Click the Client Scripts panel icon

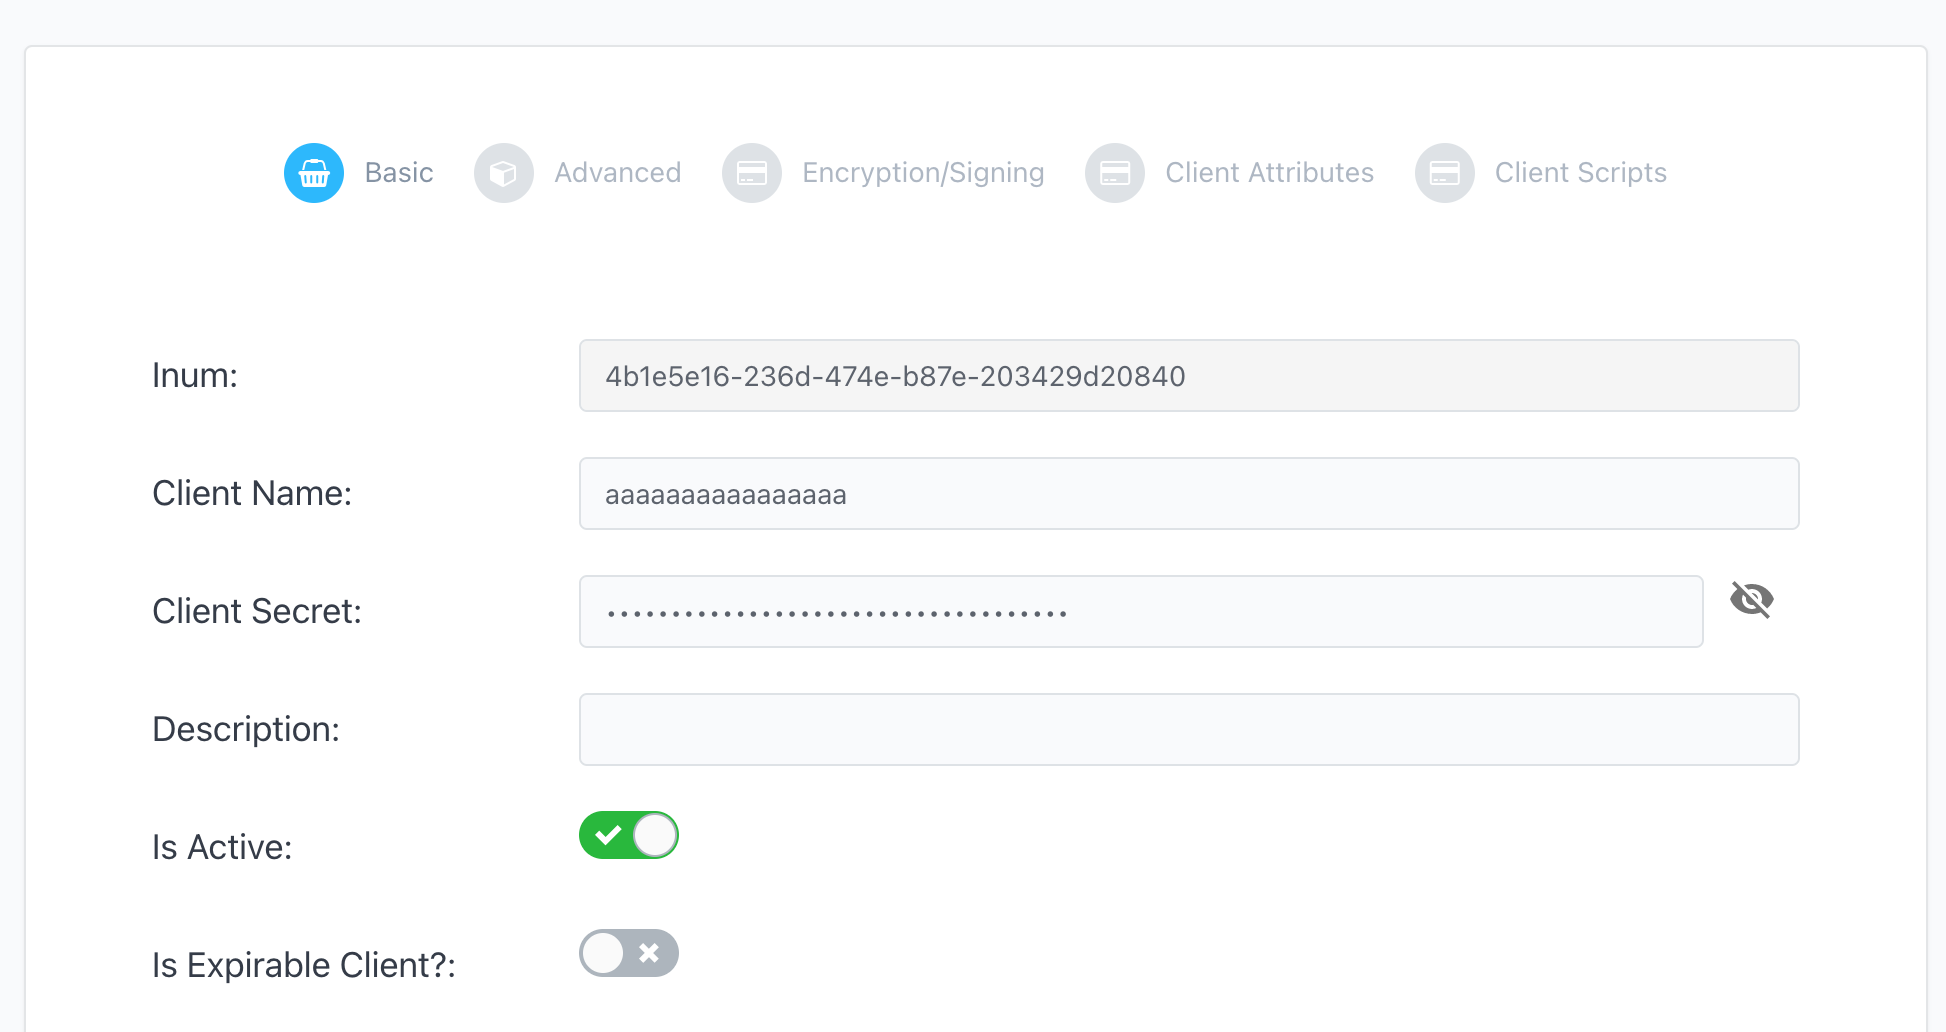coord(1444,172)
